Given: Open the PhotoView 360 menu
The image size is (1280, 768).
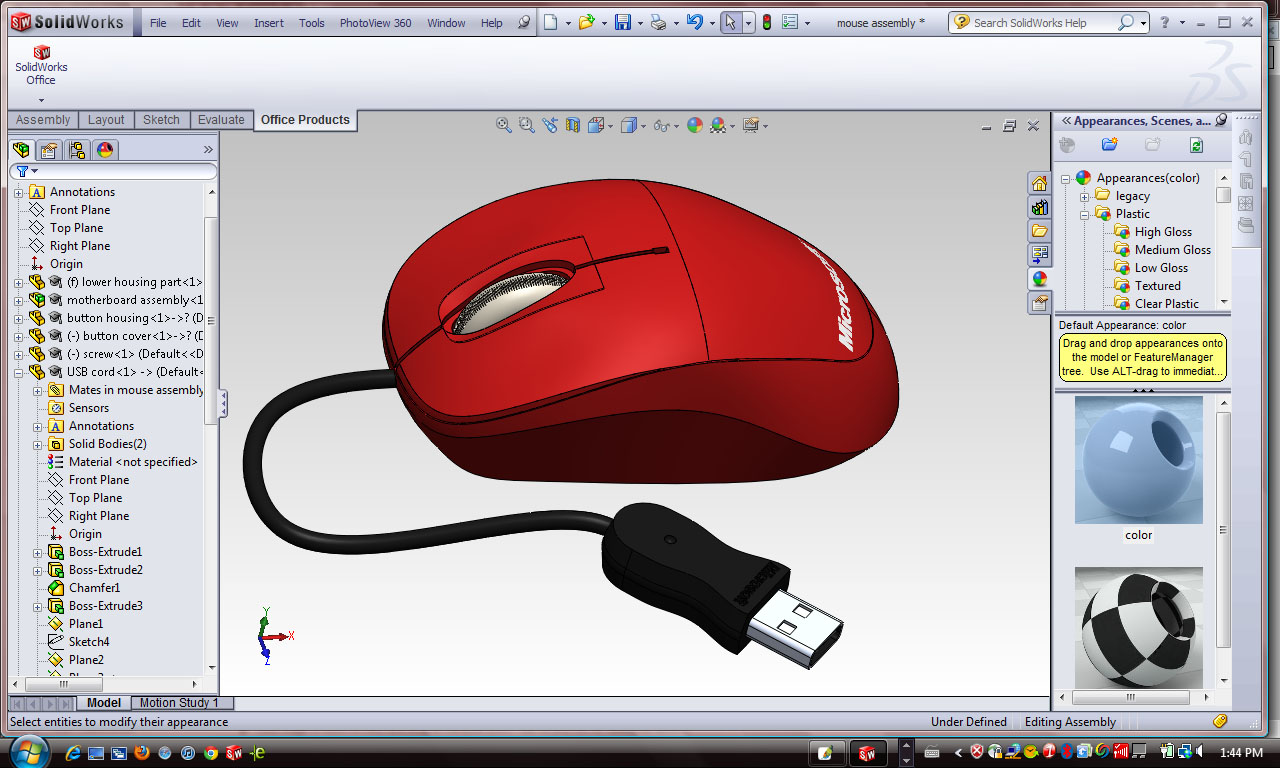Looking at the screenshot, I should (375, 23).
